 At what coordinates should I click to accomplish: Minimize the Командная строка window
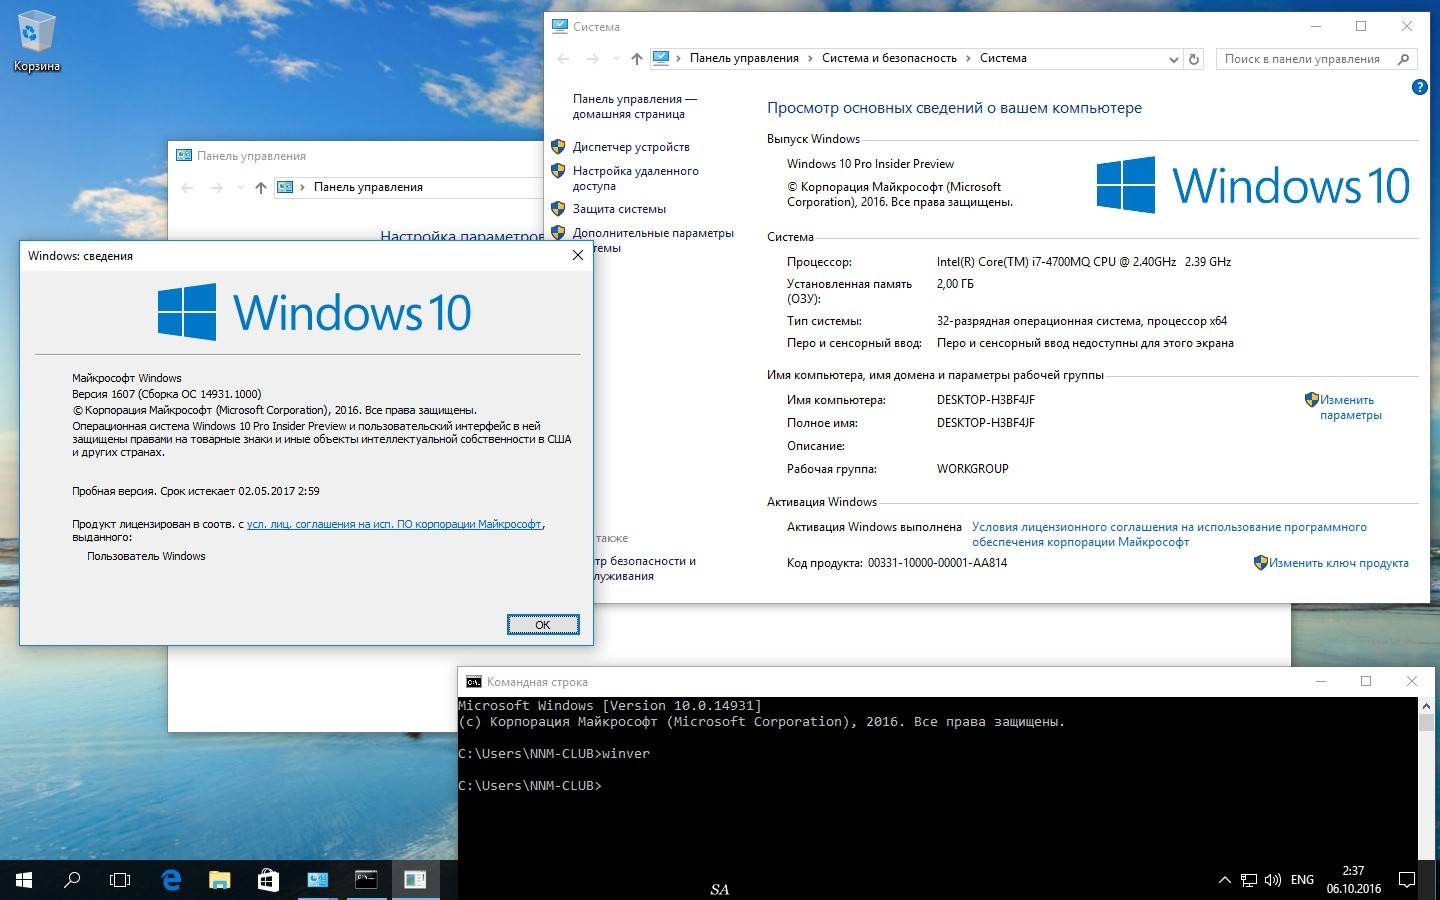(1321, 681)
